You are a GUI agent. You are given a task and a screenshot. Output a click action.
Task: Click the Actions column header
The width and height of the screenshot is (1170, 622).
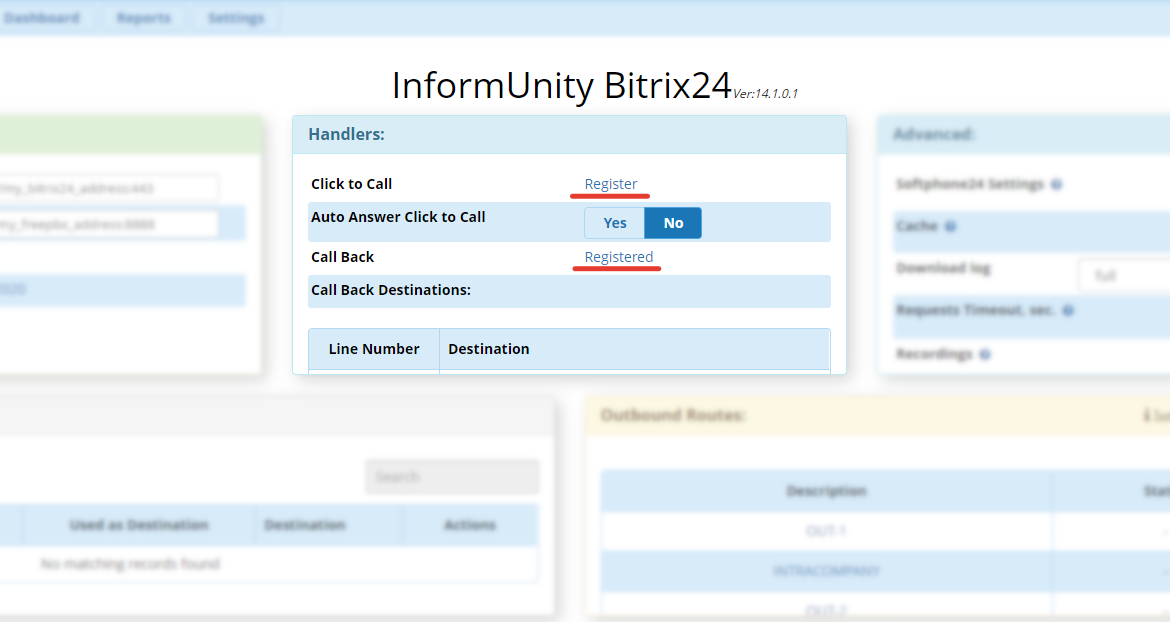(x=470, y=525)
